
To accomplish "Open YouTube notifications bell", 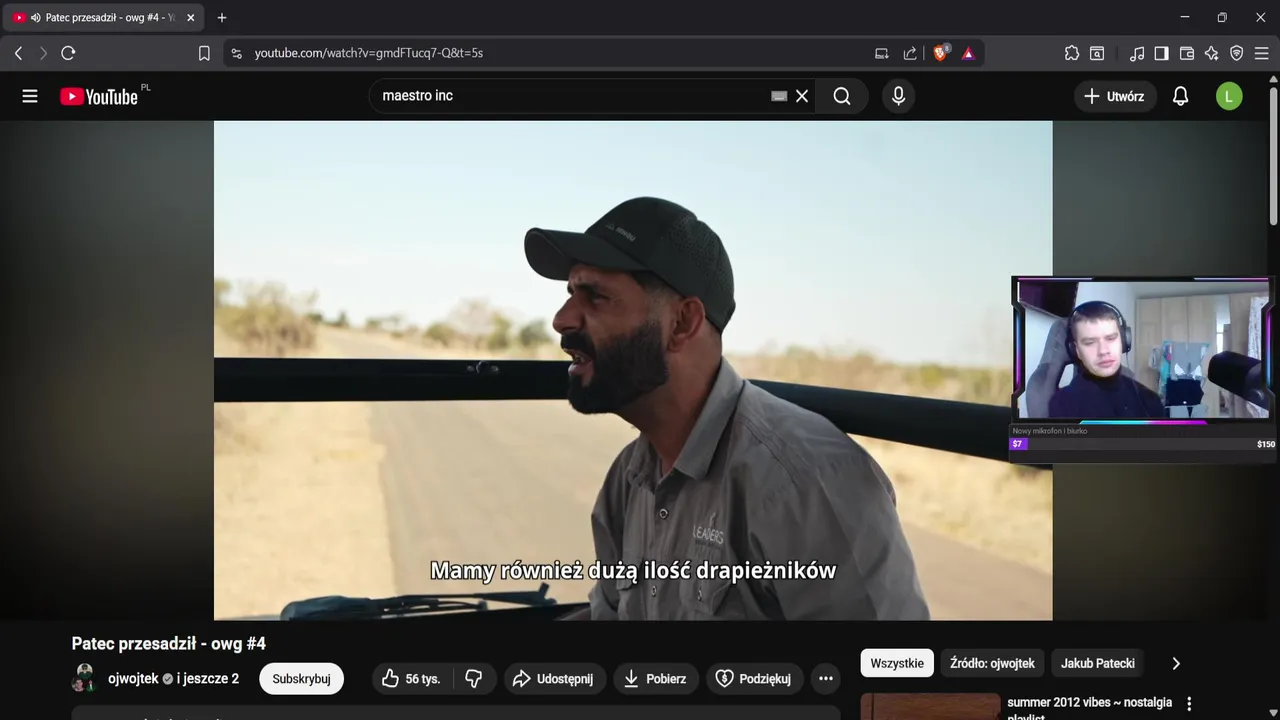I will tap(1181, 96).
